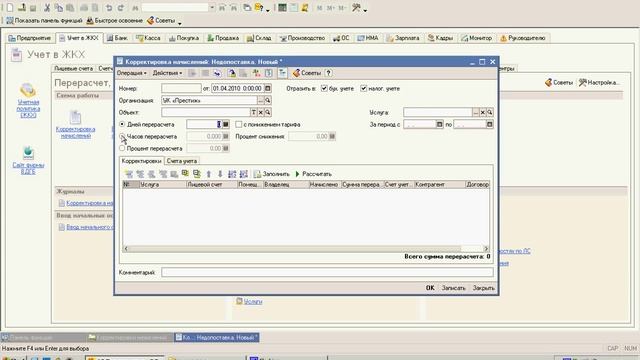Screen dimensions: 640x360
Task: Switch to Недопоставка Новый window on taskbar panel
Action: tap(217, 338)
